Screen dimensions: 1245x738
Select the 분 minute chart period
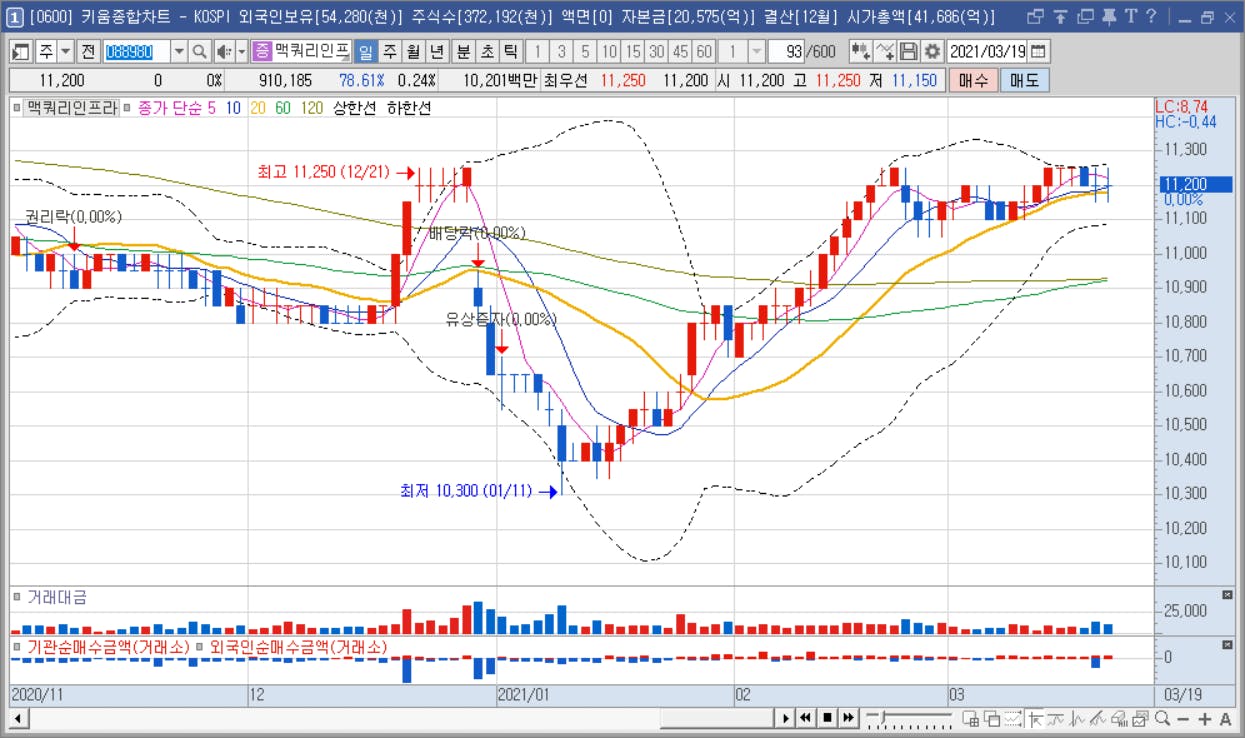[463, 51]
